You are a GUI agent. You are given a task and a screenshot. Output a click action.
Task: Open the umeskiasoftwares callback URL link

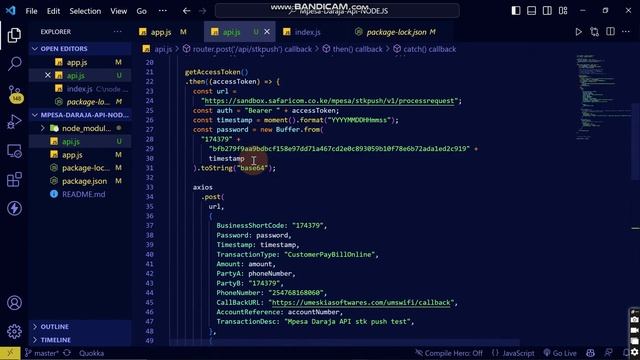tap(361, 302)
